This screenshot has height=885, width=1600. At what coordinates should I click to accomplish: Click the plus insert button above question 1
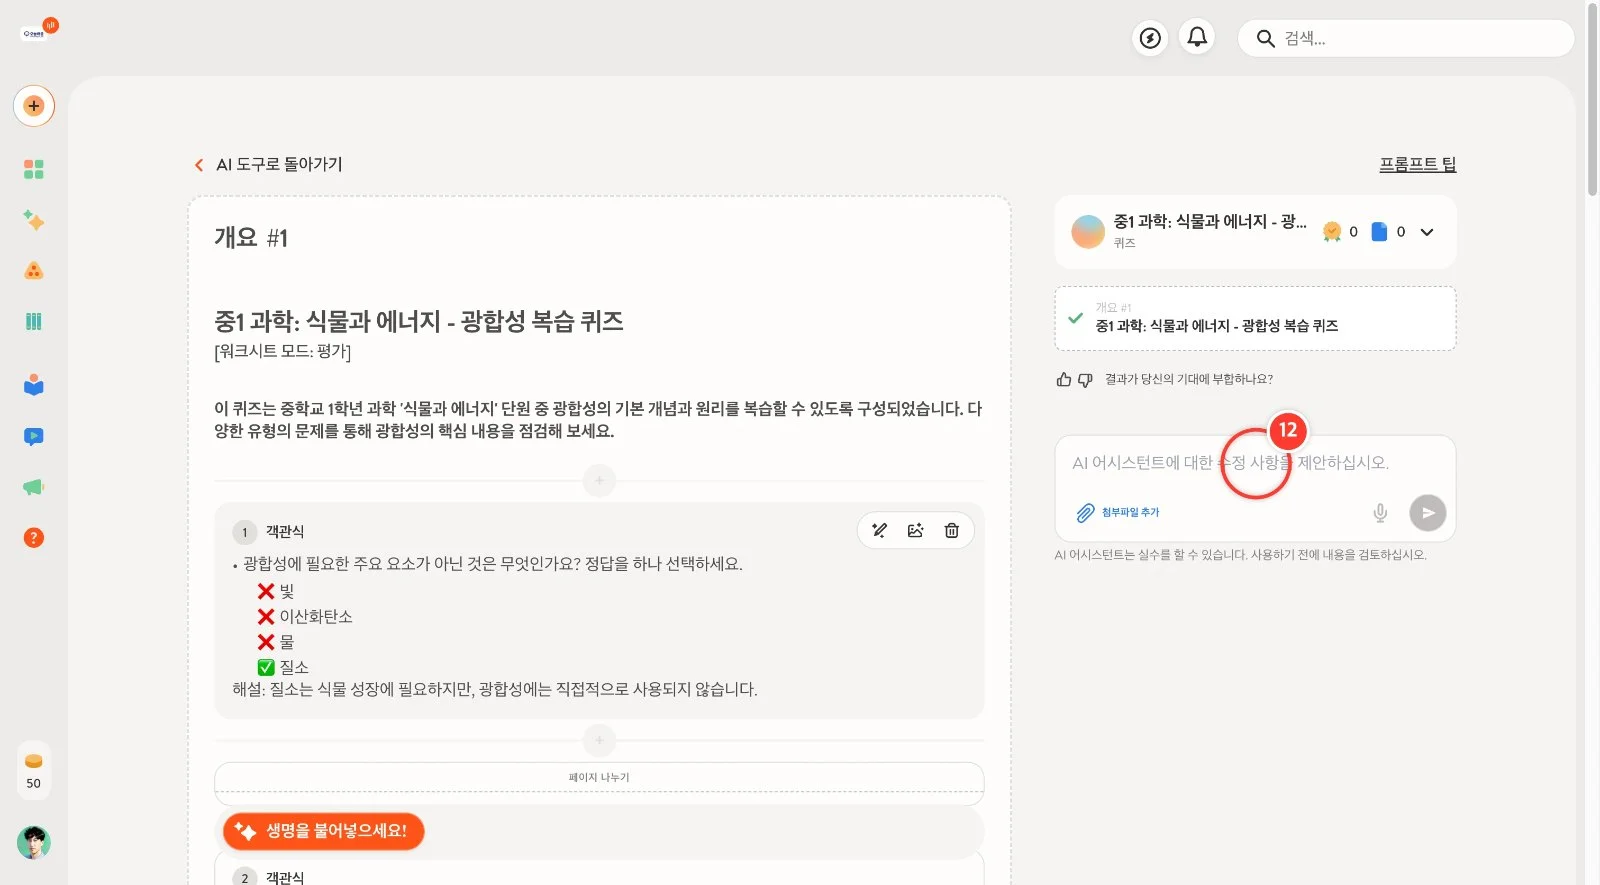pyautogui.click(x=599, y=480)
